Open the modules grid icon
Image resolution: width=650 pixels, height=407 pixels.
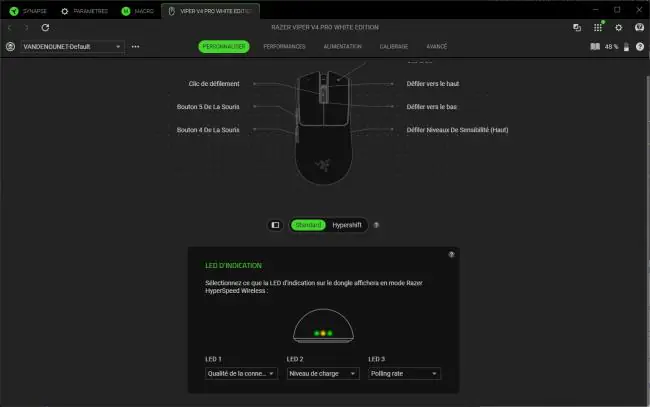click(x=598, y=27)
